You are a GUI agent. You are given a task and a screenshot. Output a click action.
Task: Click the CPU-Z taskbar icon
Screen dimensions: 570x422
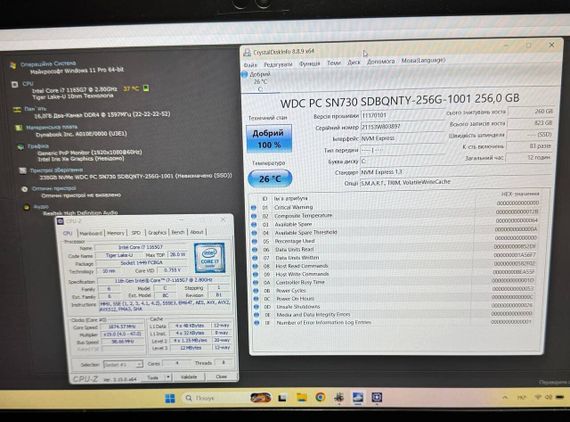[377, 397]
